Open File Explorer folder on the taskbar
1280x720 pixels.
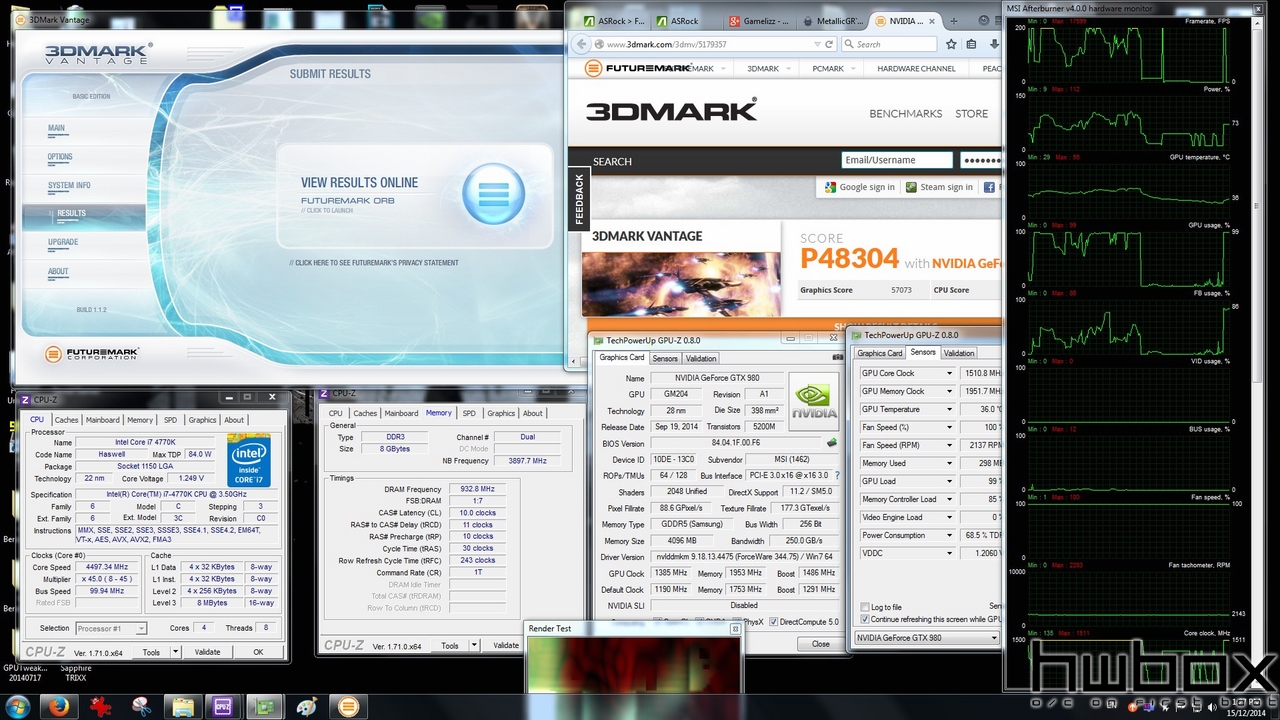(x=183, y=707)
